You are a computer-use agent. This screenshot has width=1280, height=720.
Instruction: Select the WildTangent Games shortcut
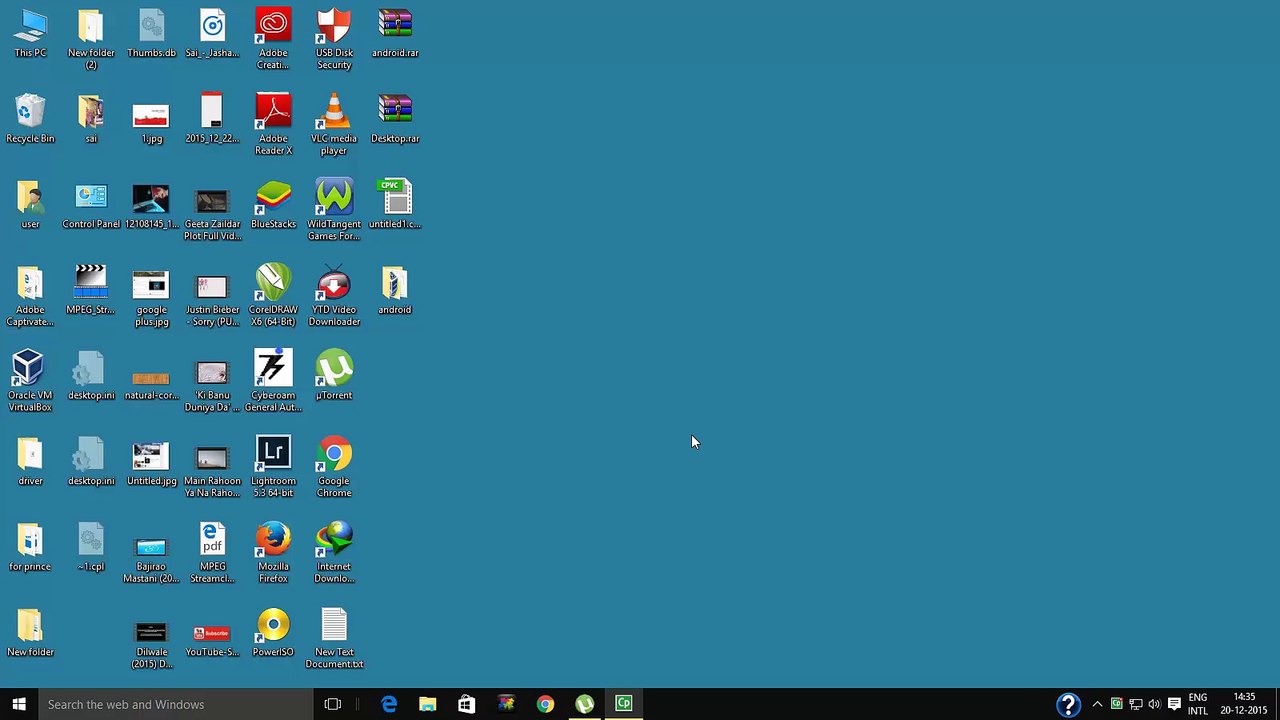tap(334, 210)
